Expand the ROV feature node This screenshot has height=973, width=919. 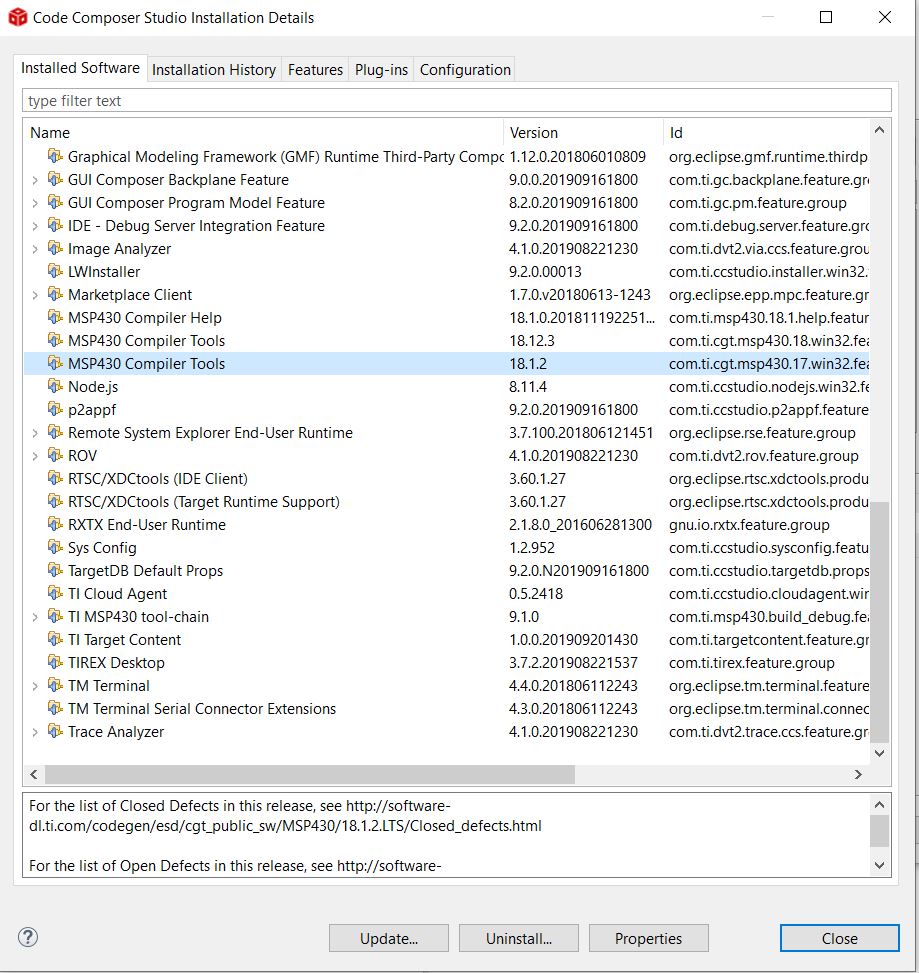(x=35, y=455)
